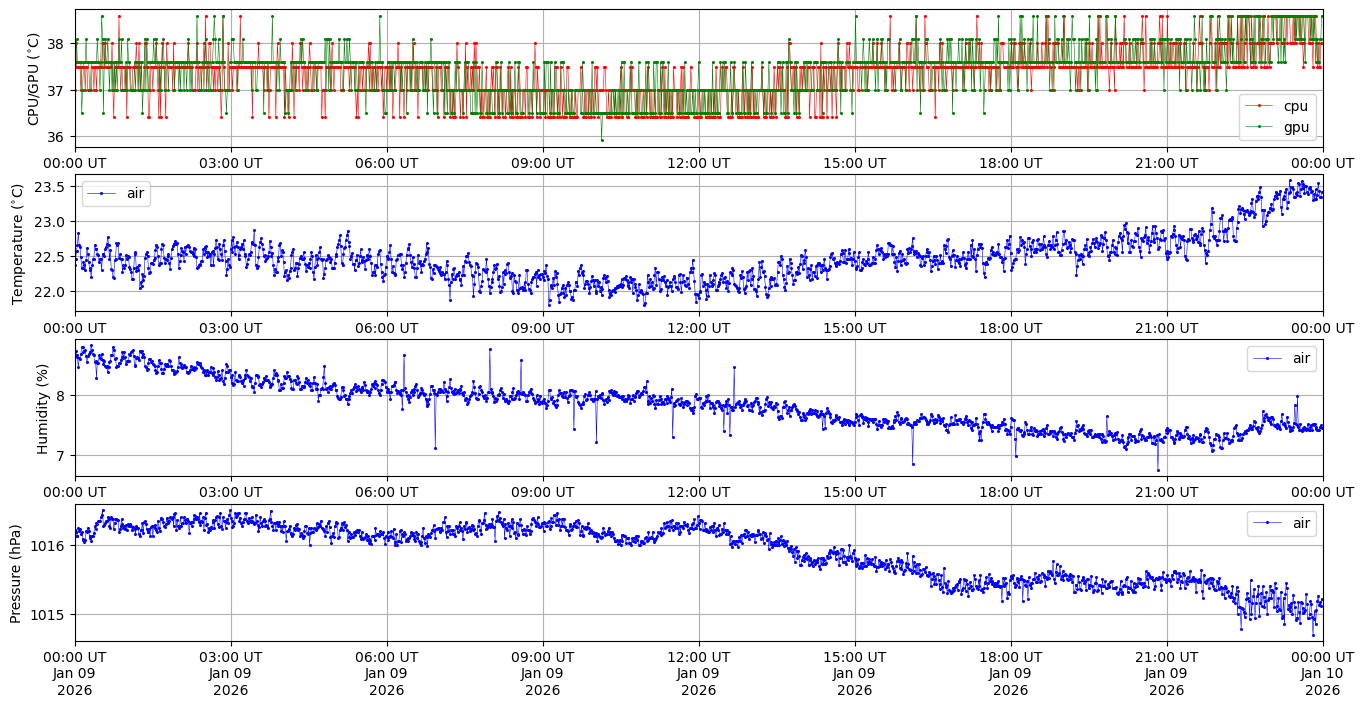
Task: Click the 36 tick on CPU/GPU axis
Action: coord(57,137)
